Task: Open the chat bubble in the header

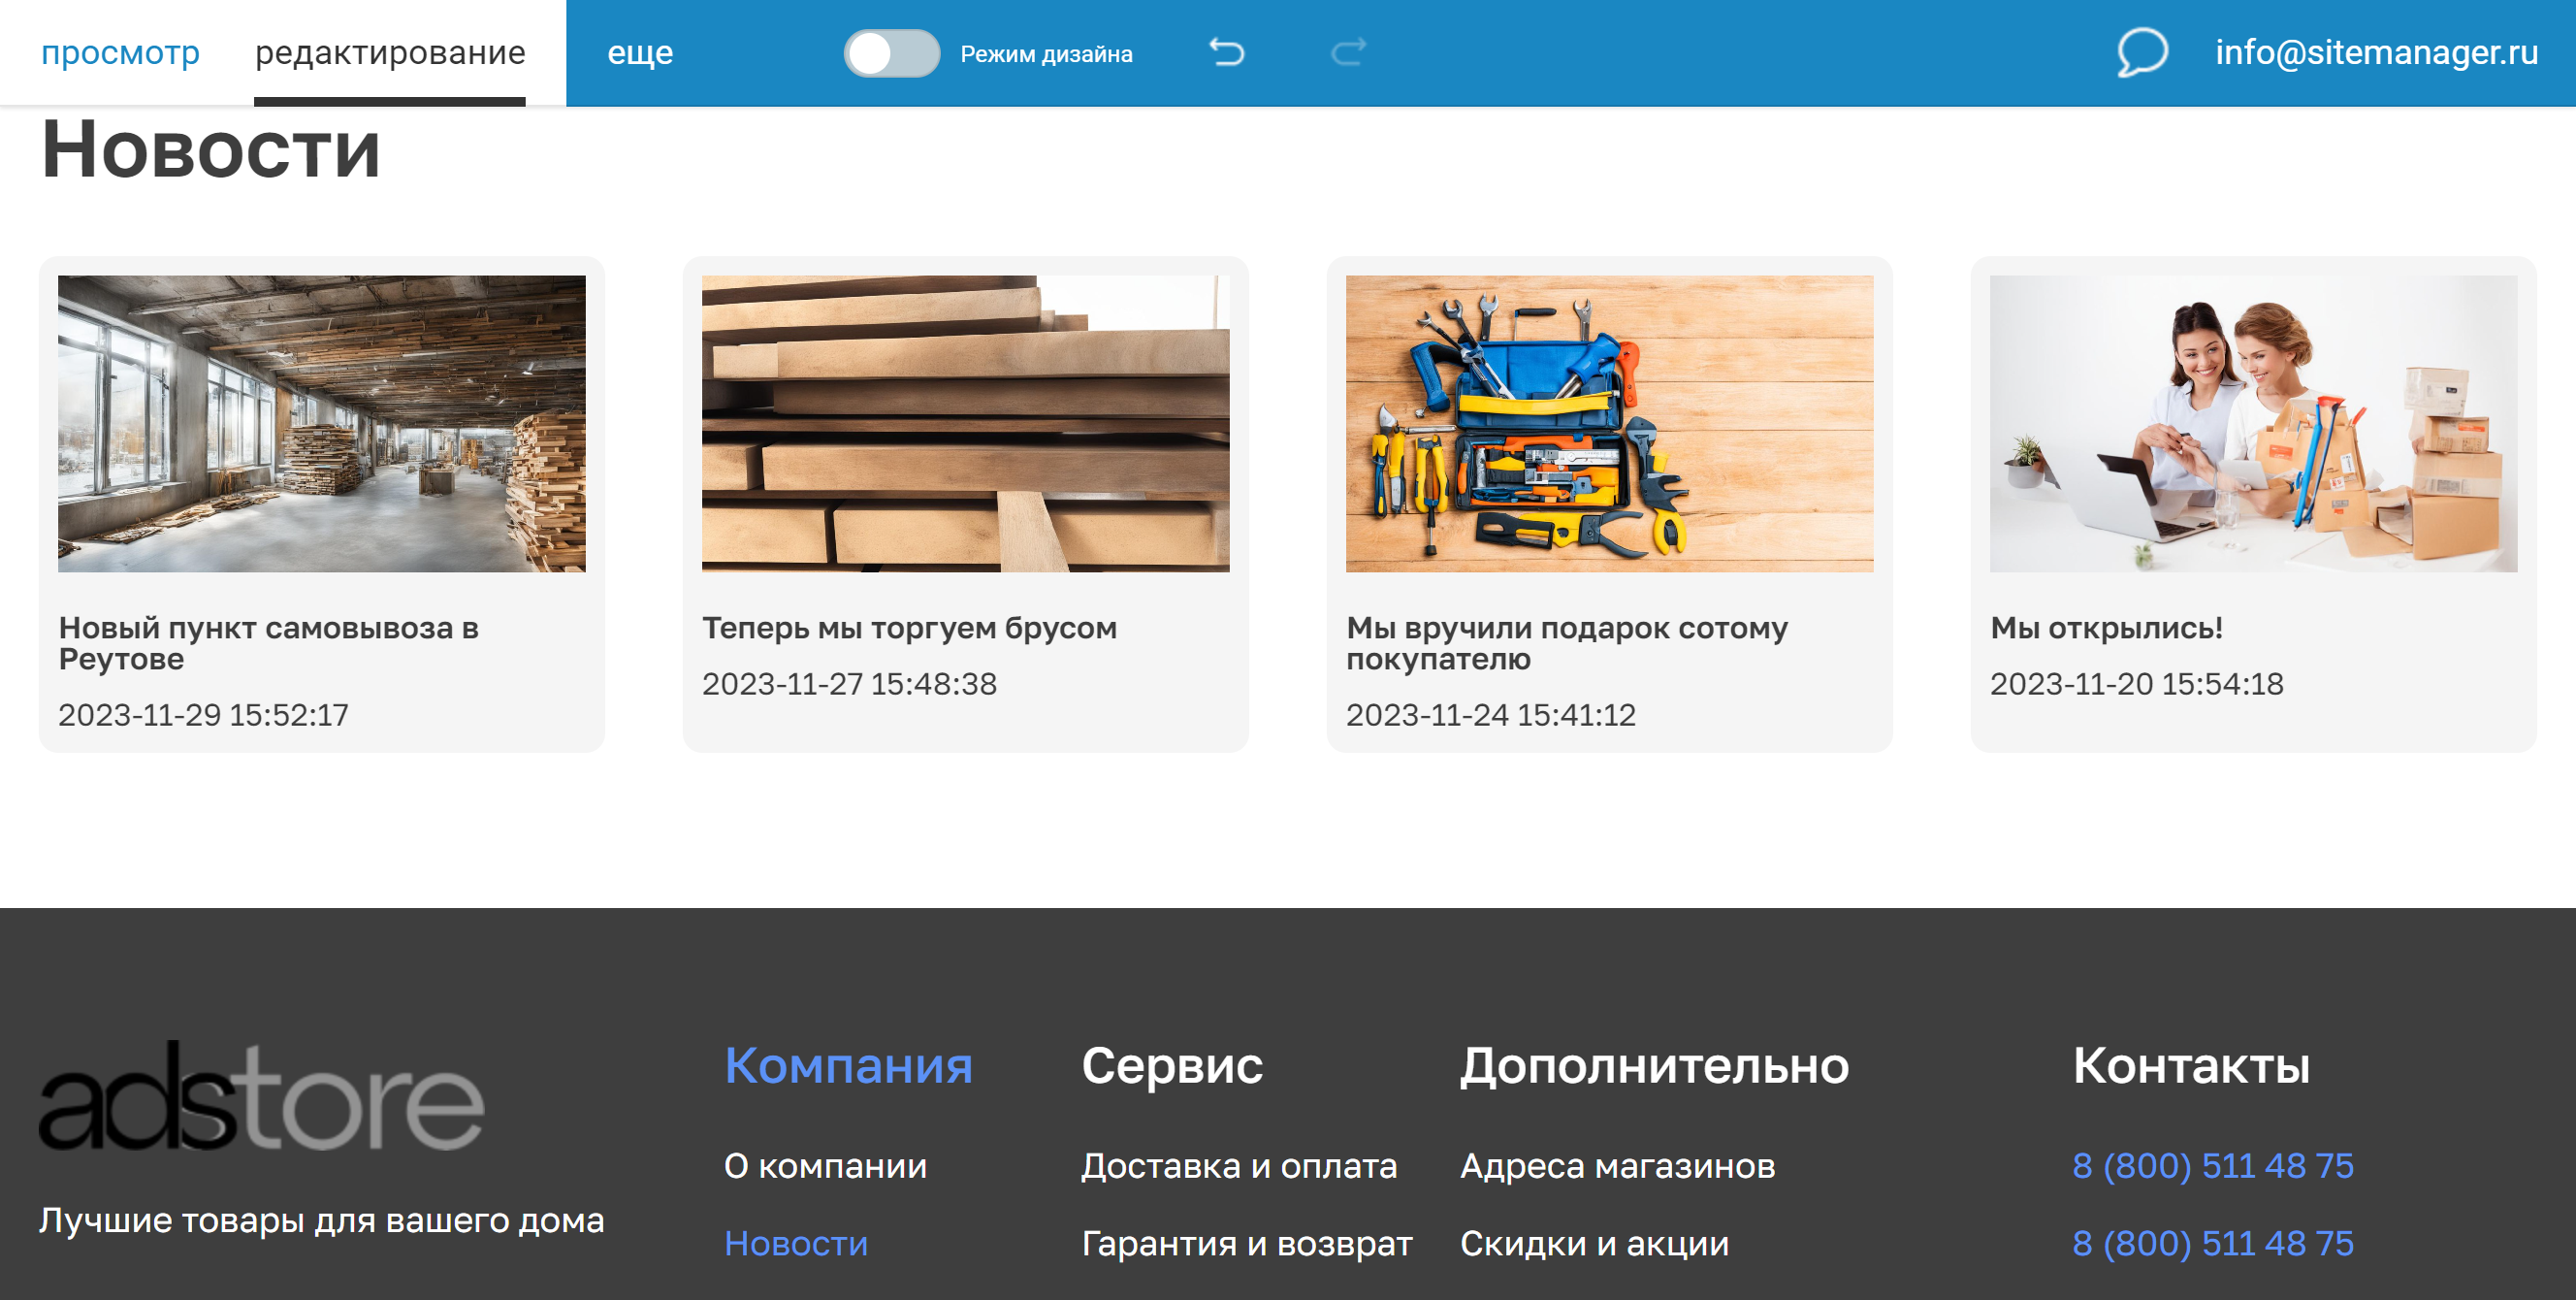Action: [x=2140, y=52]
